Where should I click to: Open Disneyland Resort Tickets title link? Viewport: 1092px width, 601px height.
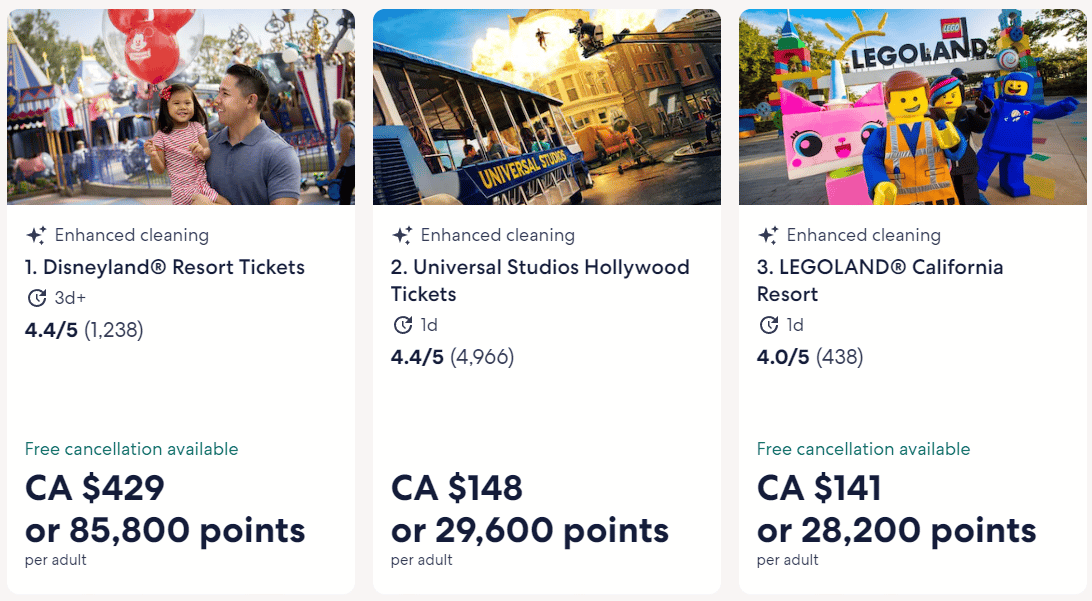[165, 267]
